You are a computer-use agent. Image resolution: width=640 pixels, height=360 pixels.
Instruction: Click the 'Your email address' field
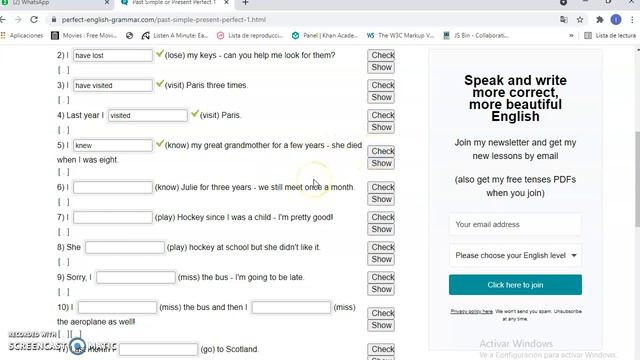pos(515,224)
